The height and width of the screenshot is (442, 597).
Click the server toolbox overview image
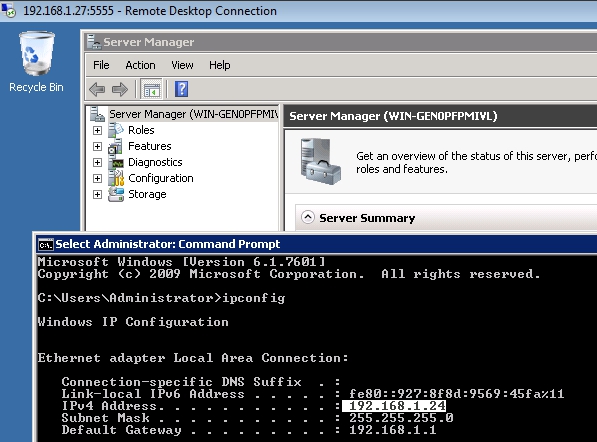click(321, 162)
